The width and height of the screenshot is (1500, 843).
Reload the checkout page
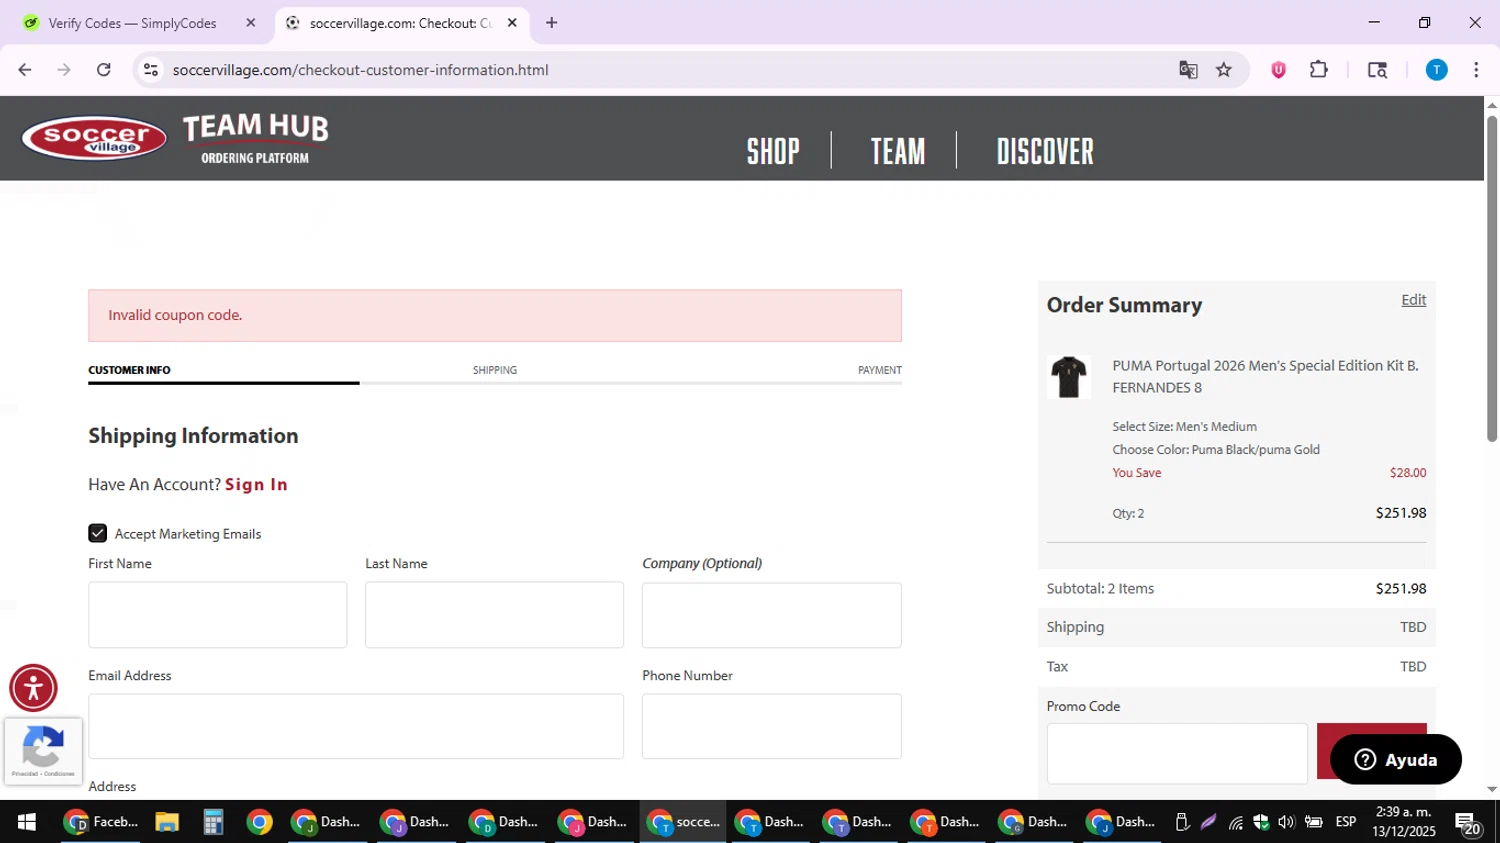tap(103, 70)
